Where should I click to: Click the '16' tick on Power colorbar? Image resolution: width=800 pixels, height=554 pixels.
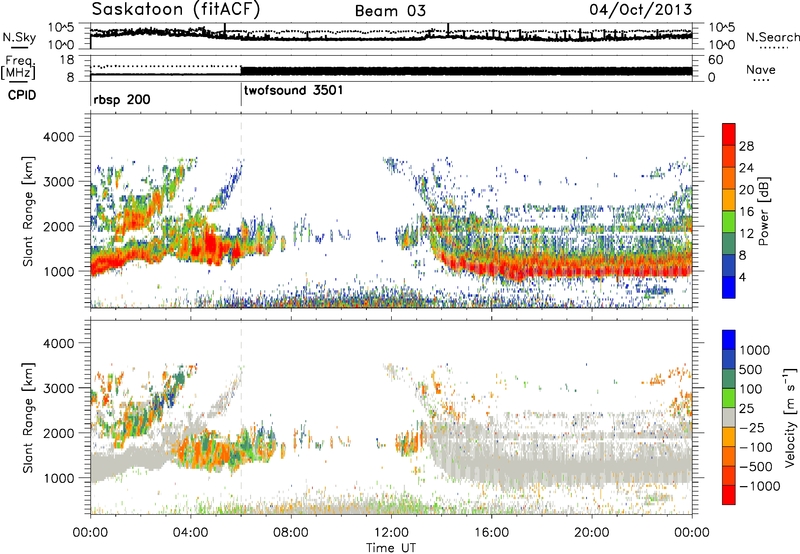point(746,211)
